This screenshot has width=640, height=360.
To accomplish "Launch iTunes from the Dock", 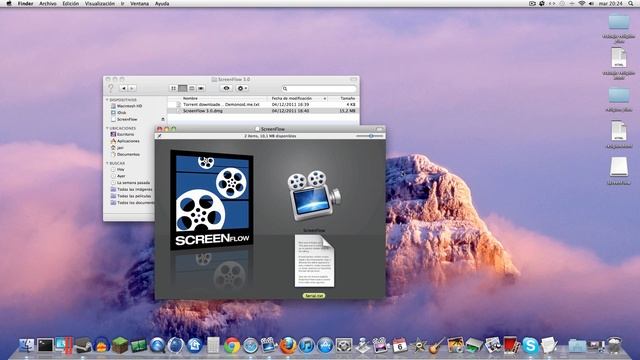I will 307,346.
